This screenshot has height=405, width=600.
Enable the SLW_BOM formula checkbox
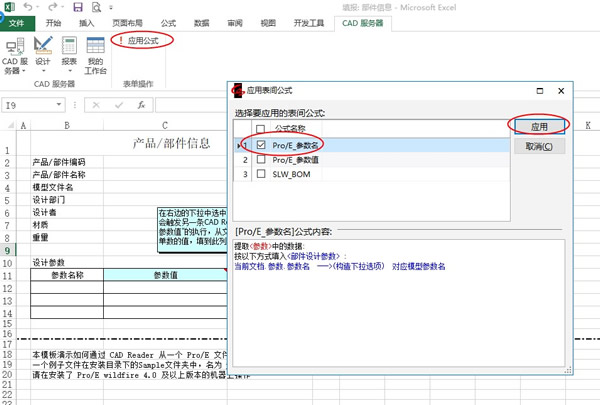point(261,173)
